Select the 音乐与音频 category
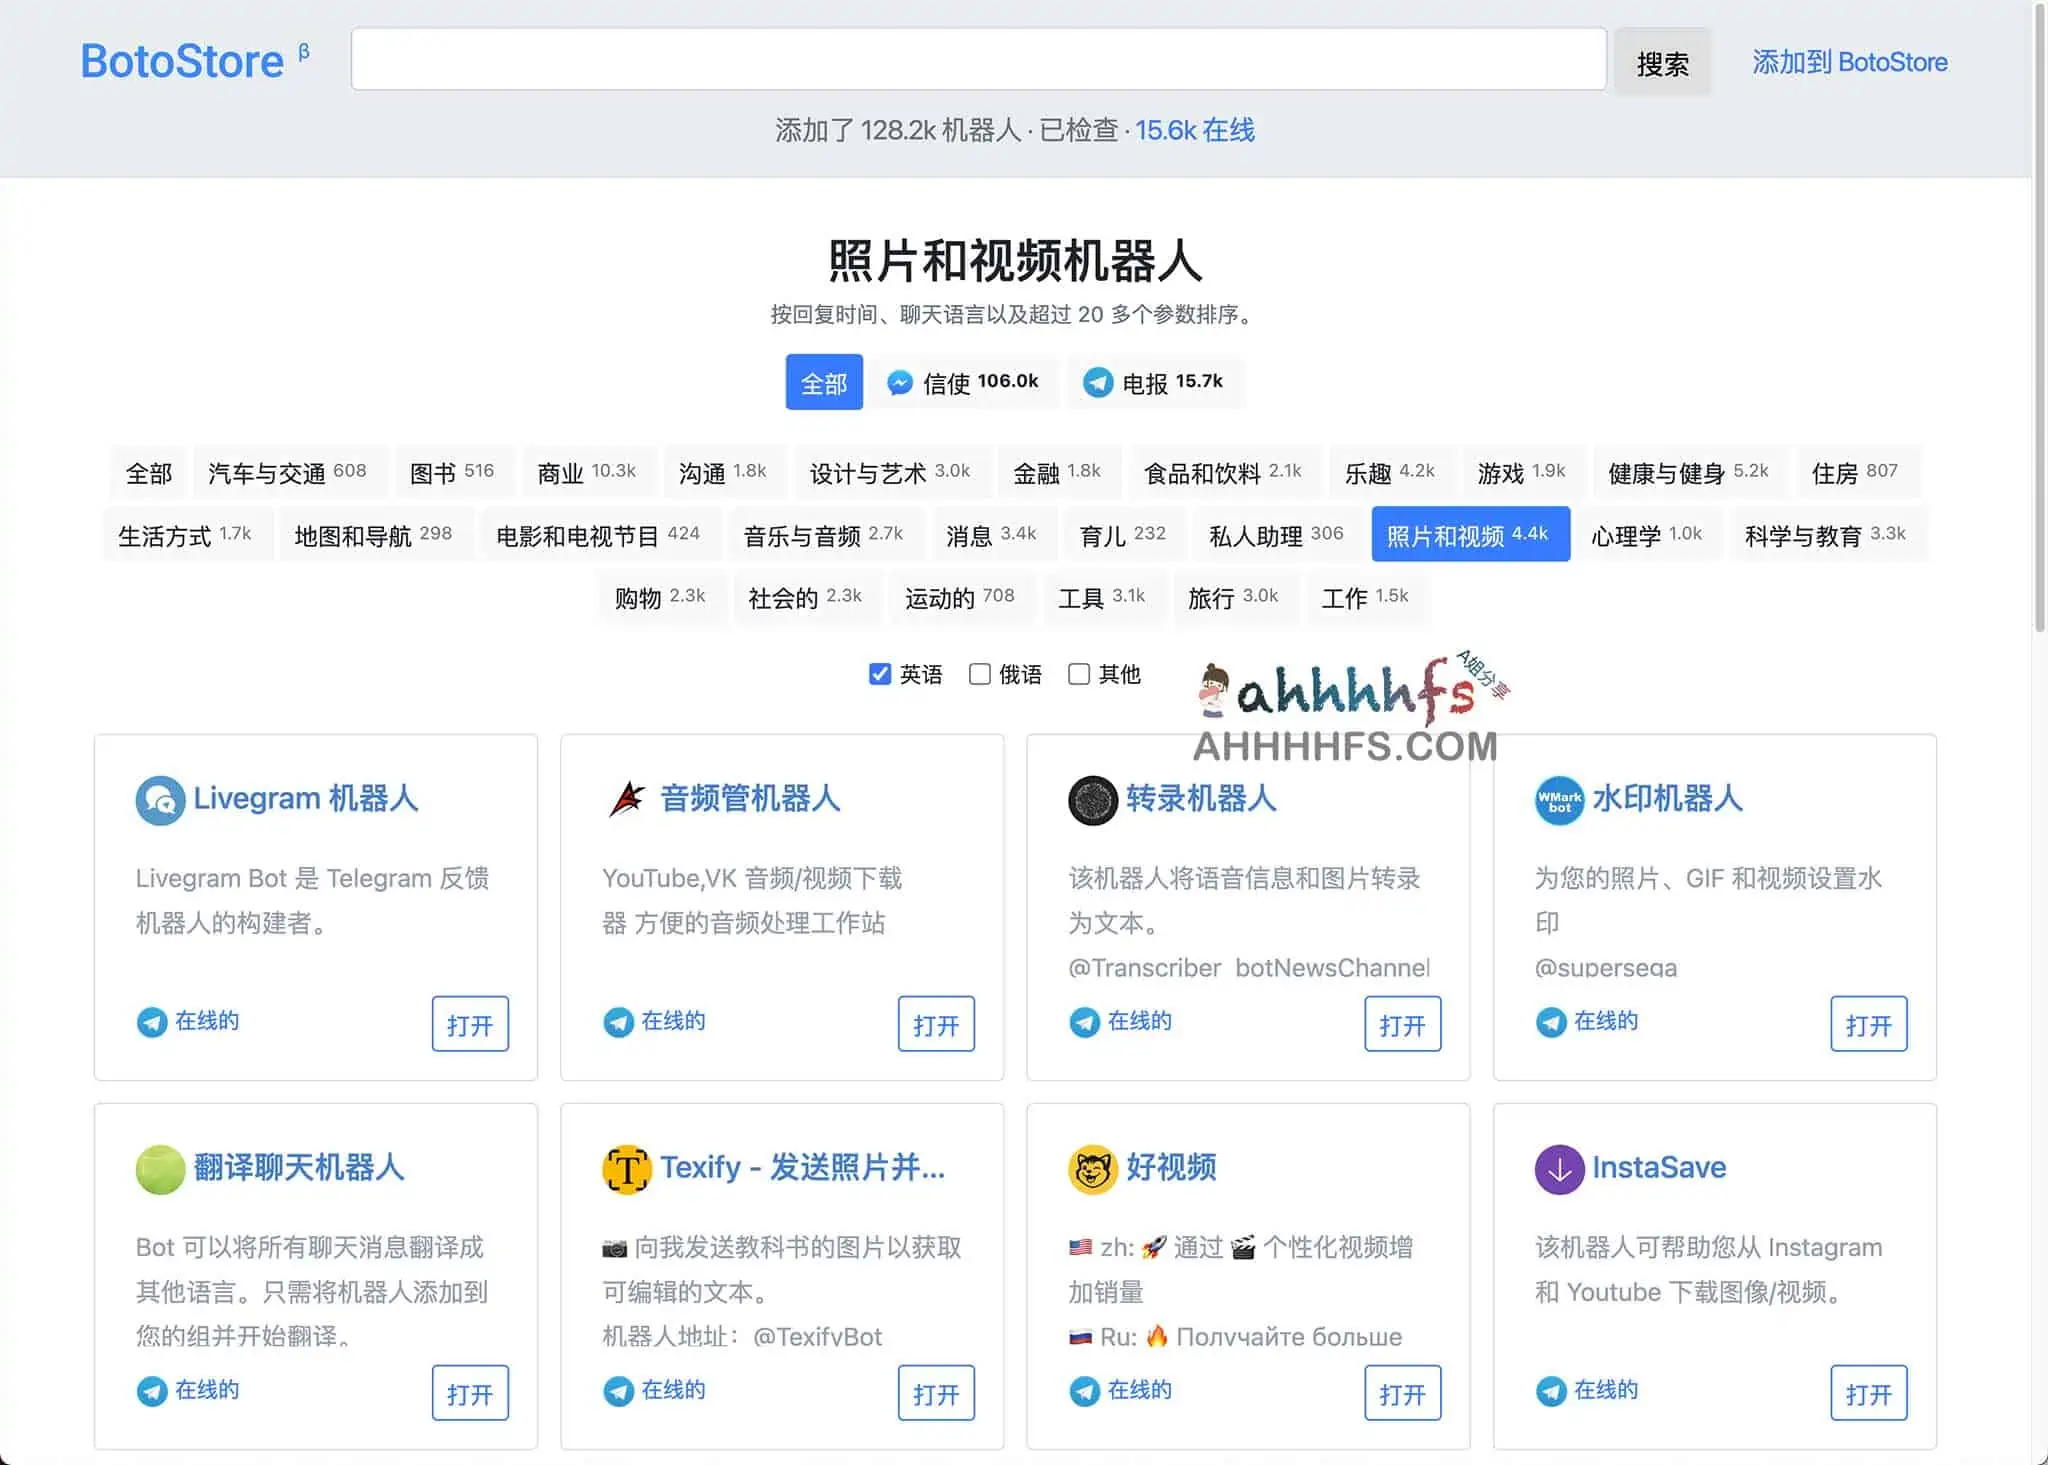 coord(822,535)
